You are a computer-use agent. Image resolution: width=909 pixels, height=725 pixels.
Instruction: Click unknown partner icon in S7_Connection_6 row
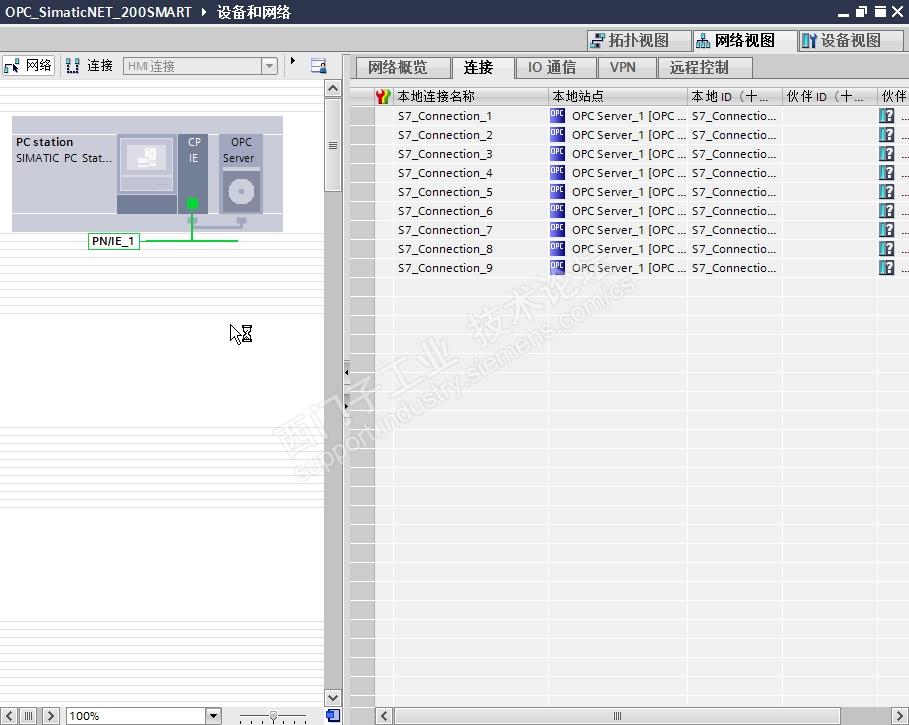click(886, 210)
